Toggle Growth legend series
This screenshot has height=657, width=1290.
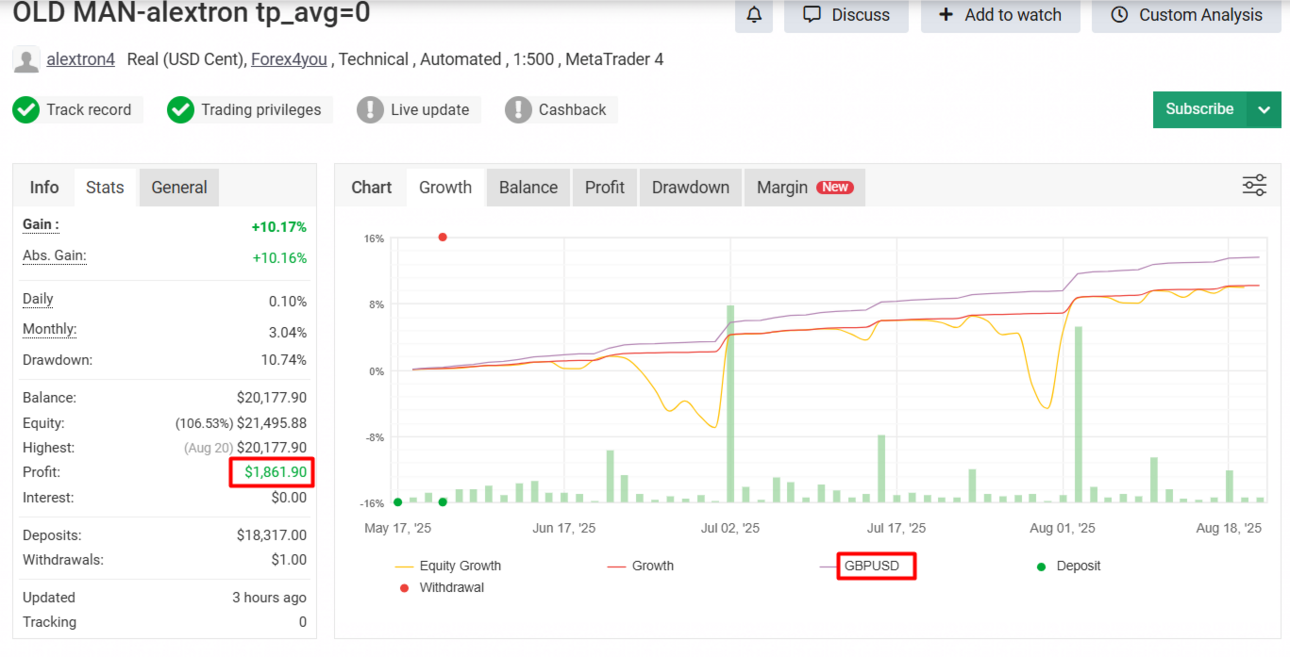tap(641, 566)
